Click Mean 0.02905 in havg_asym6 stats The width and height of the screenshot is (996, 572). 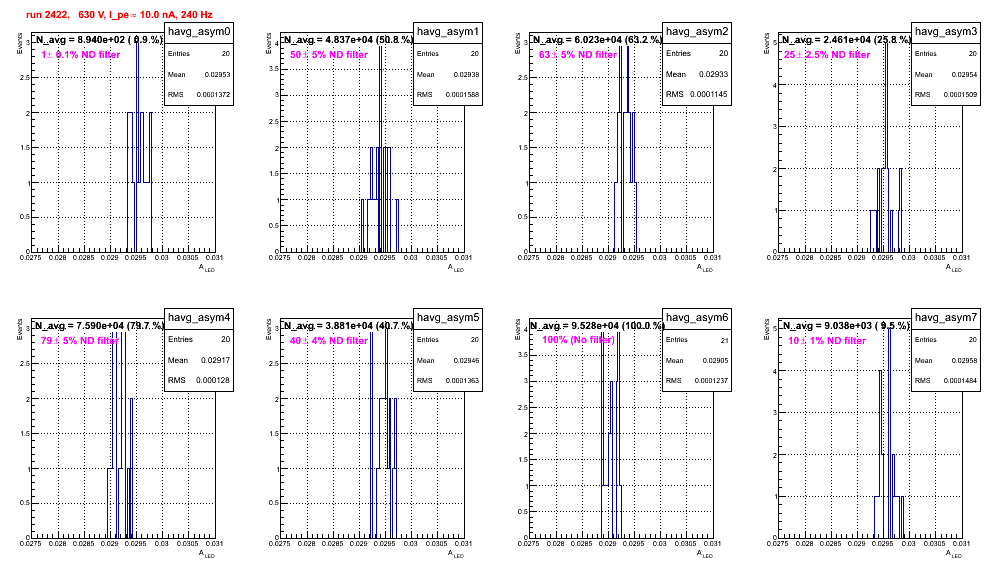pos(697,360)
